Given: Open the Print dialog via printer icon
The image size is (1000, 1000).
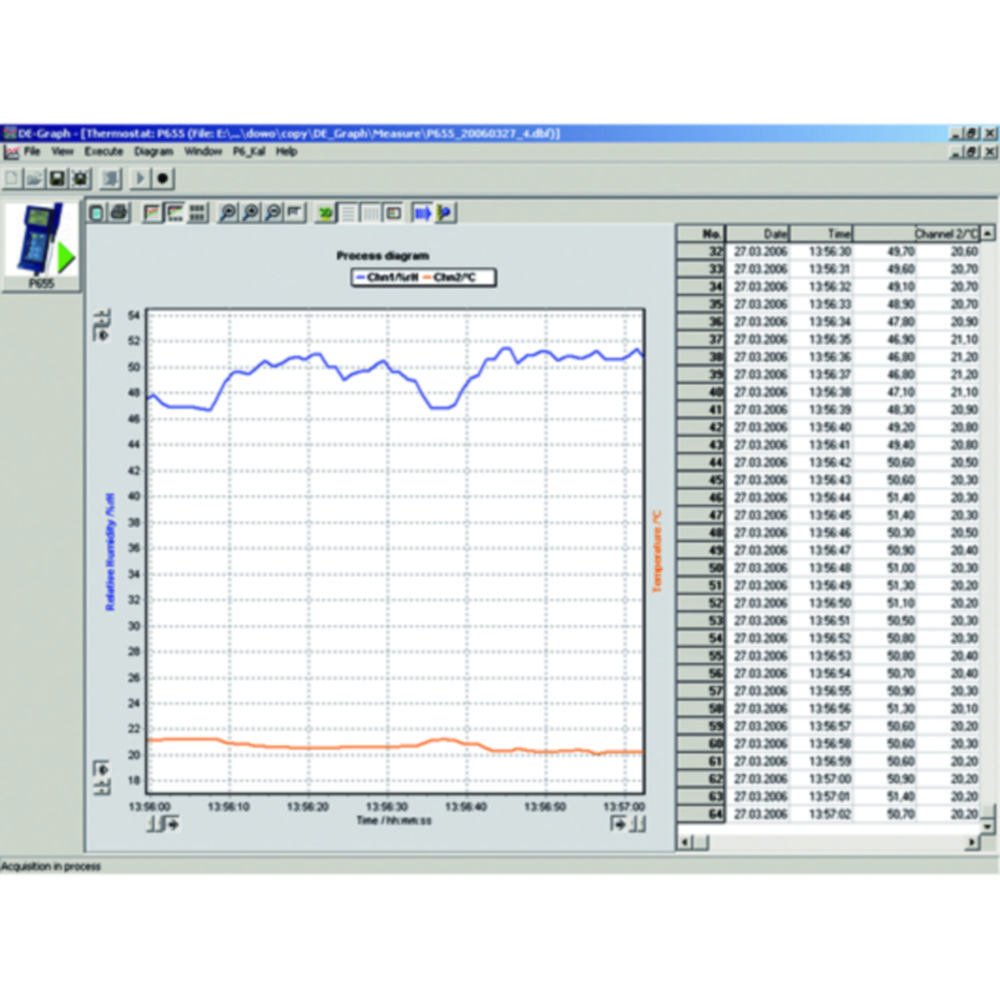Looking at the screenshot, I should [120, 211].
